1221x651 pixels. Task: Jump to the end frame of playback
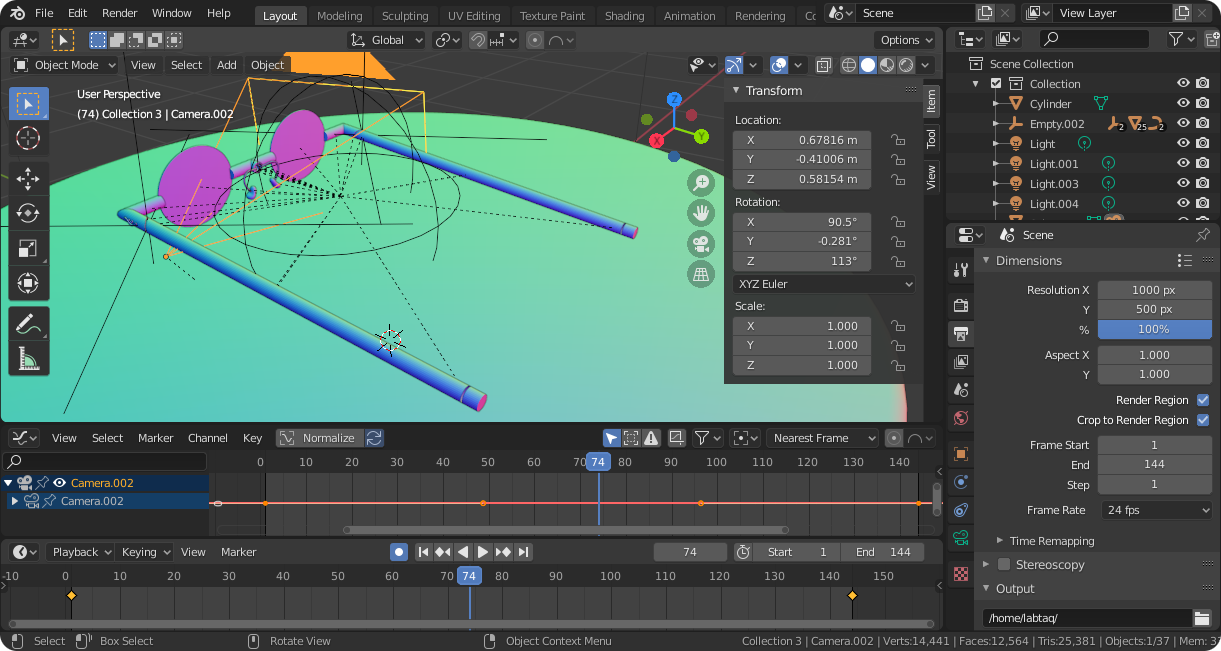[x=523, y=552]
